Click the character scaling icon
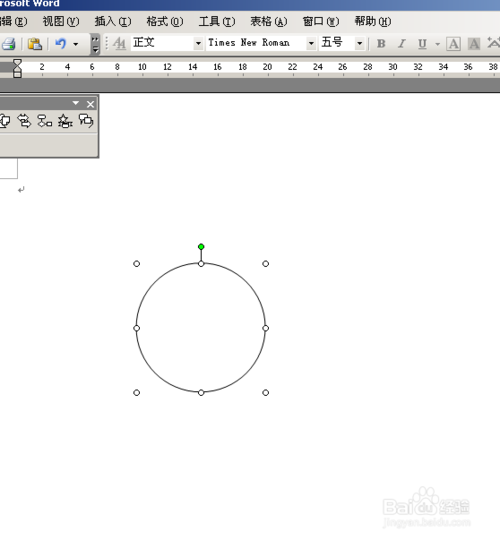 tap(494, 43)
